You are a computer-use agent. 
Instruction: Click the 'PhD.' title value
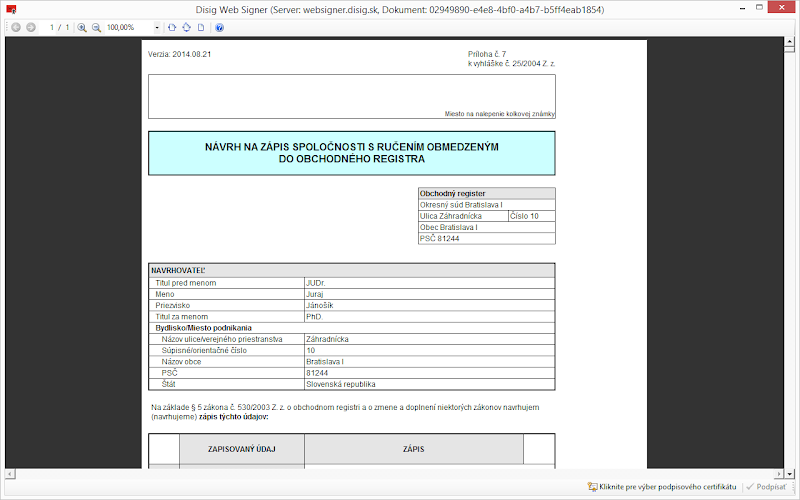coord(314,316)
